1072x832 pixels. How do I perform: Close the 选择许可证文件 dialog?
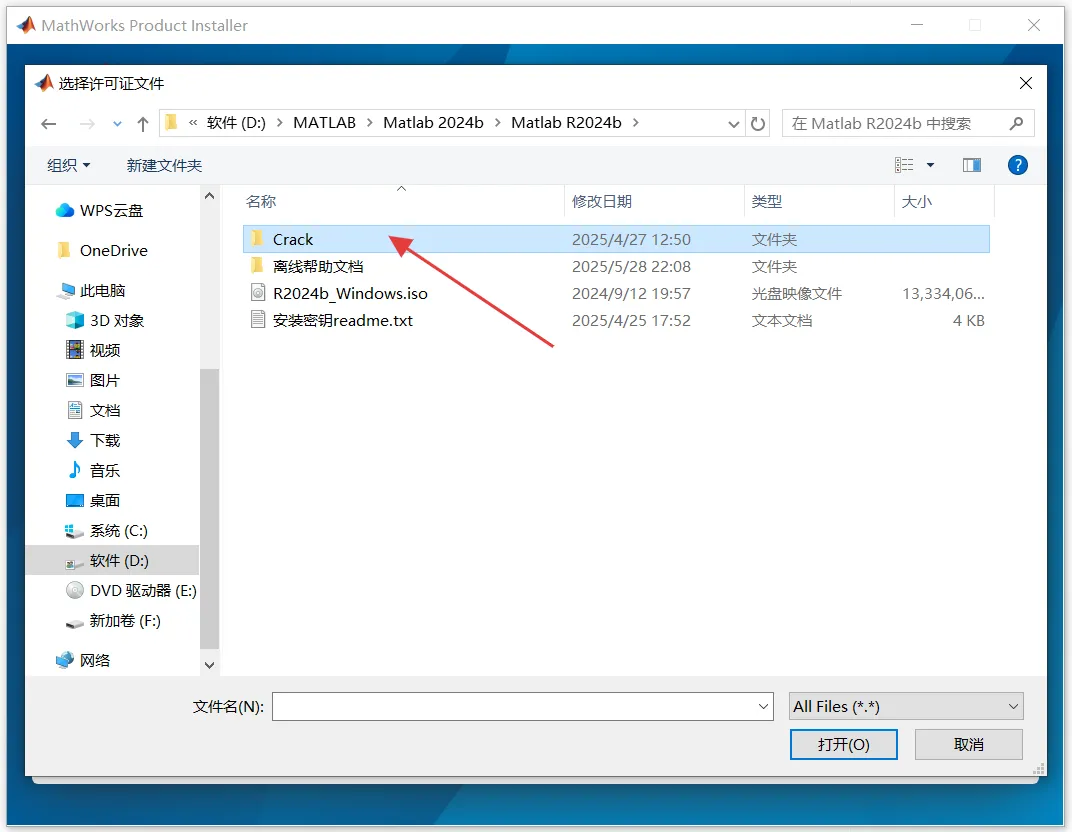(1026, 83)
